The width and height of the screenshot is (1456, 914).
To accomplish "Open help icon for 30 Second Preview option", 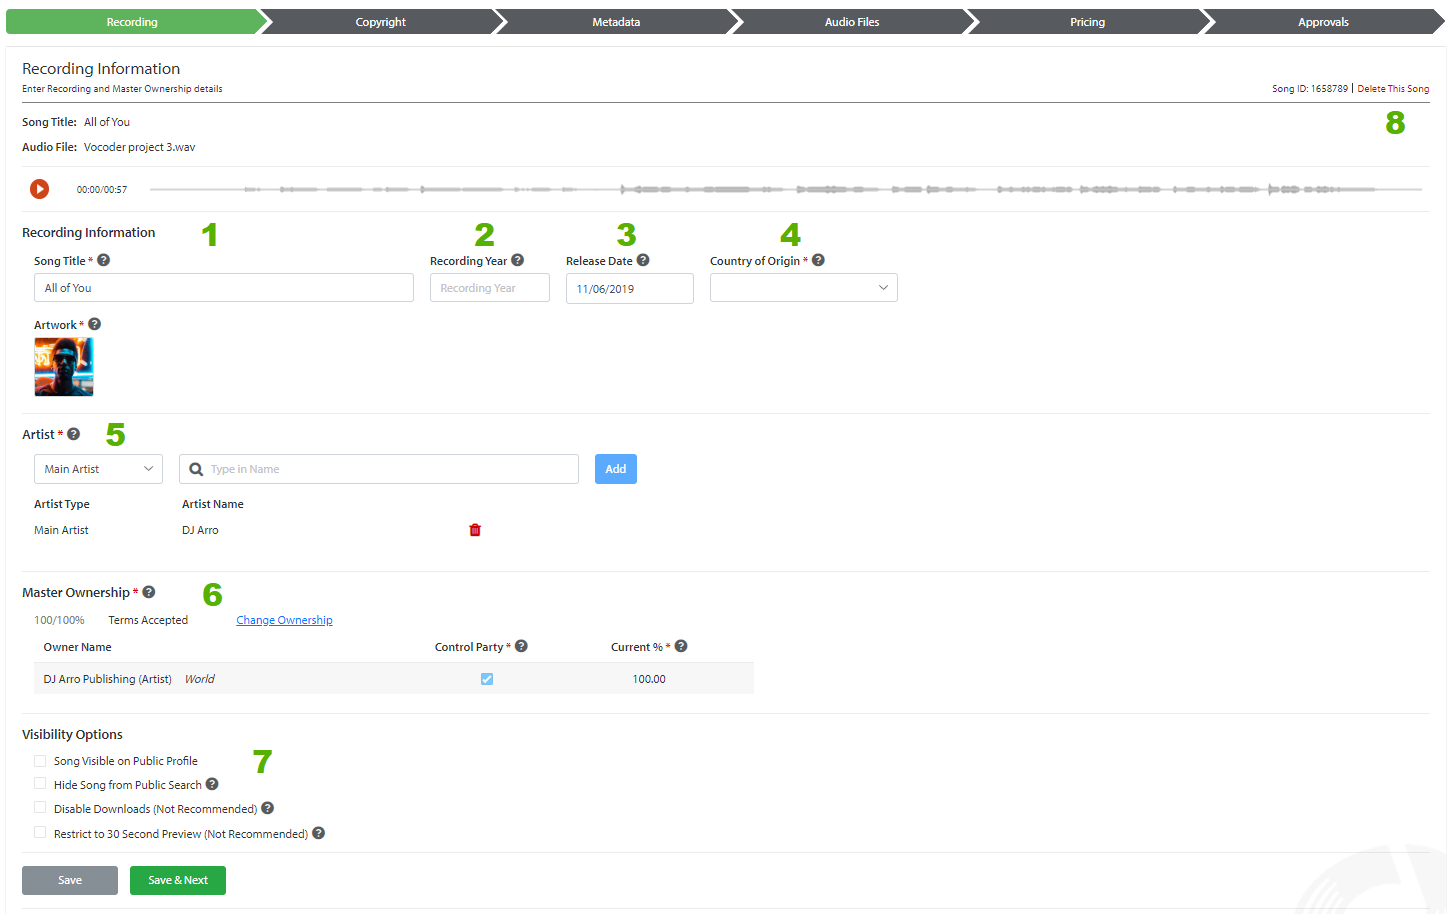I will [318, 833].
